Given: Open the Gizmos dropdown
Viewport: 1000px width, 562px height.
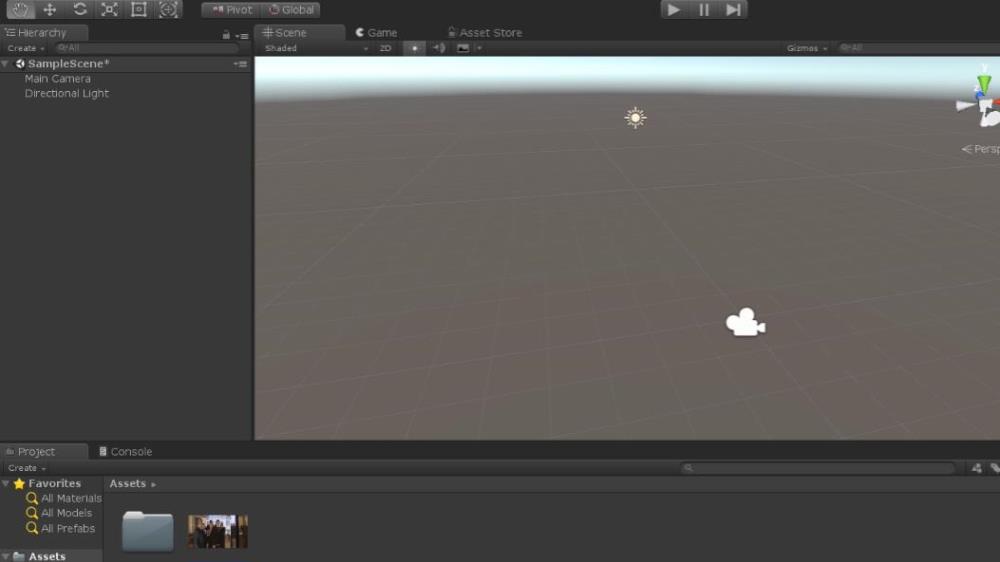Looking at the screenshot, I should coord(807,48).
